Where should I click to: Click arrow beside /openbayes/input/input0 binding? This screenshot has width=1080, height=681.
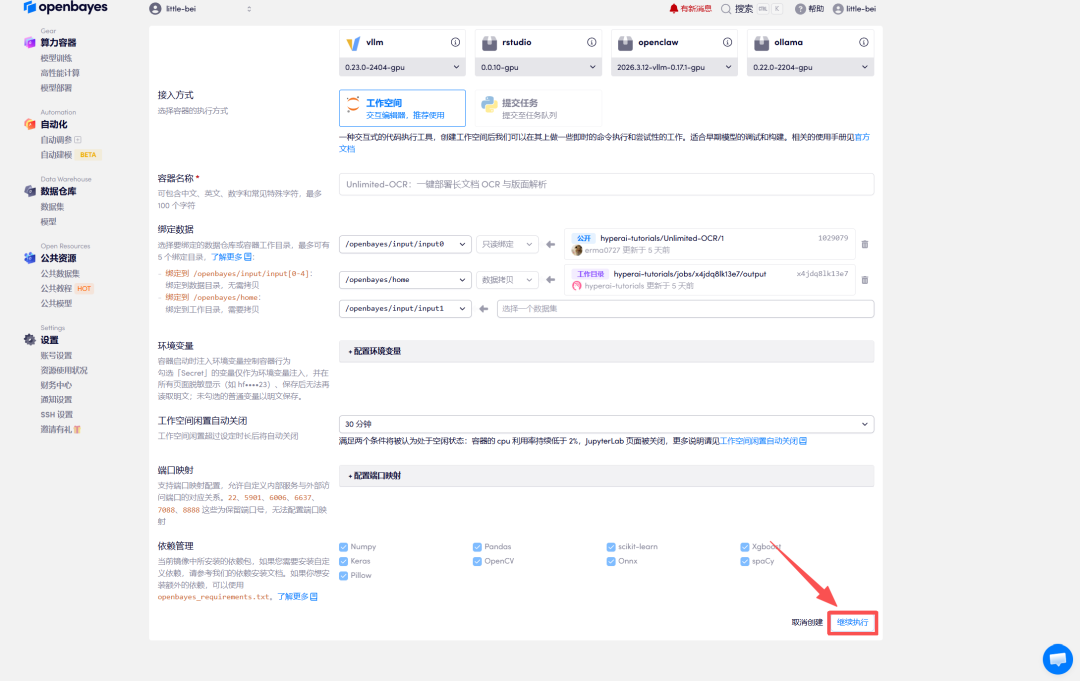(550, 244)
